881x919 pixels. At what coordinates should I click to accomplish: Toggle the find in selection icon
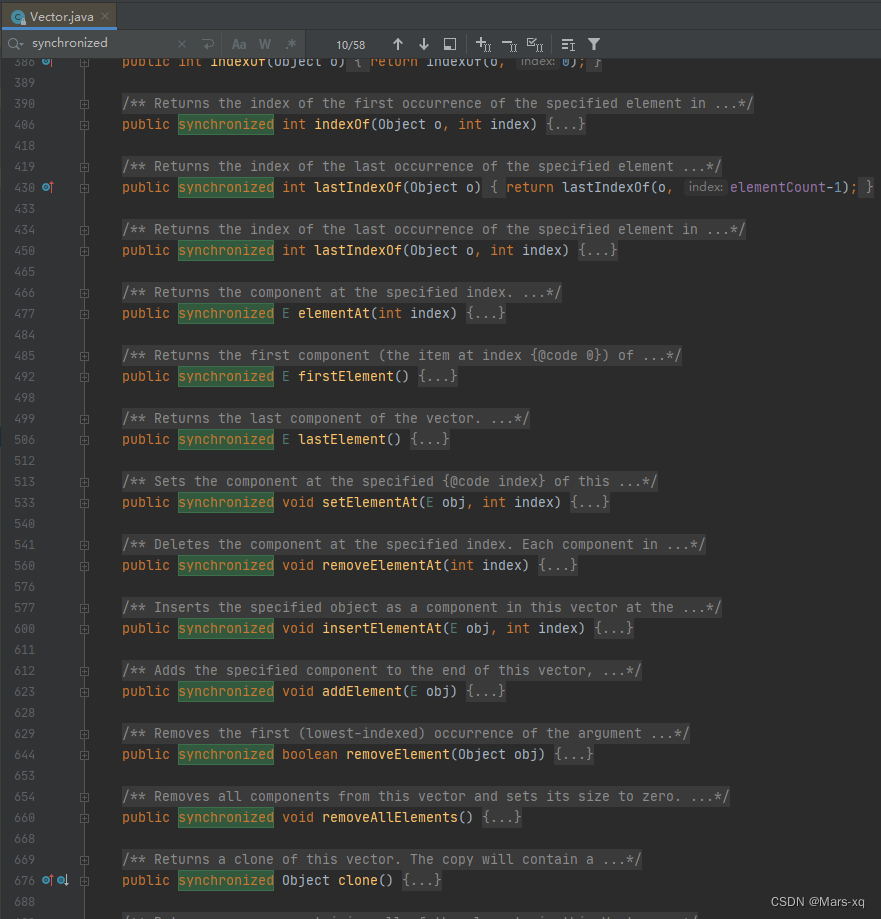pos(449,44)
